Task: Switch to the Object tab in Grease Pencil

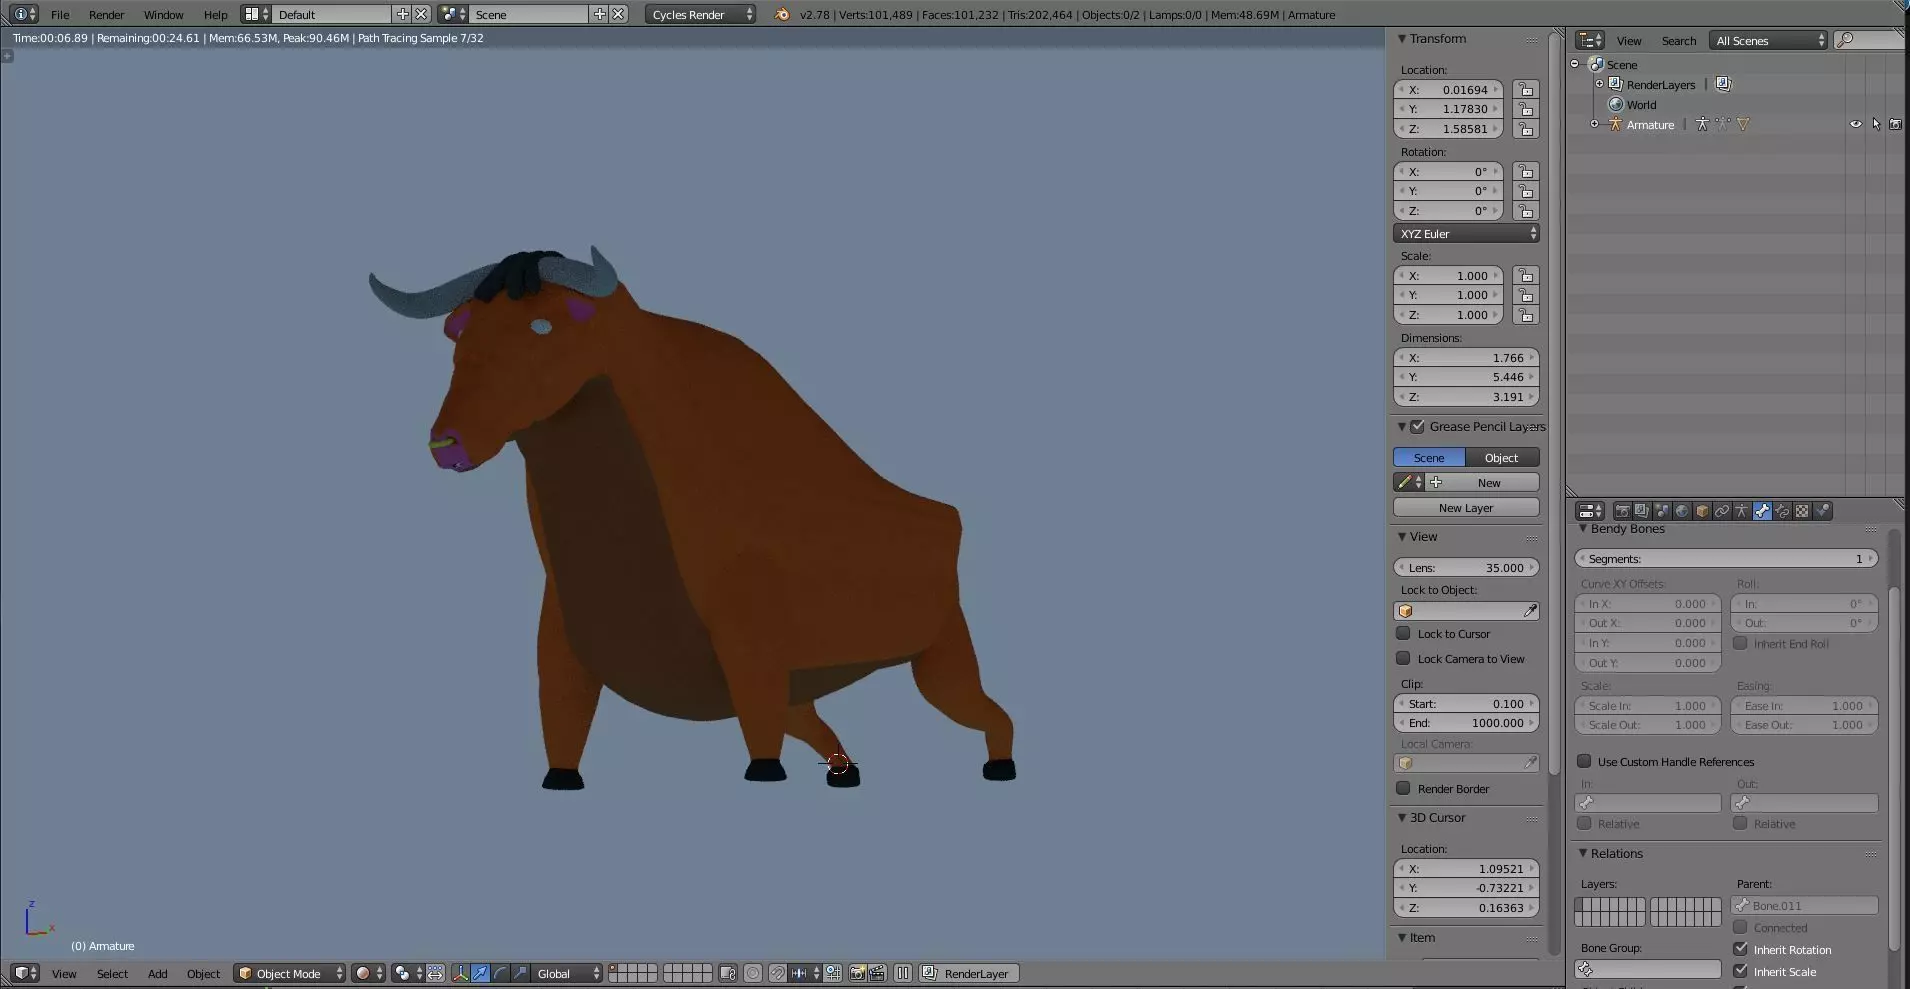Action: 1502,457
